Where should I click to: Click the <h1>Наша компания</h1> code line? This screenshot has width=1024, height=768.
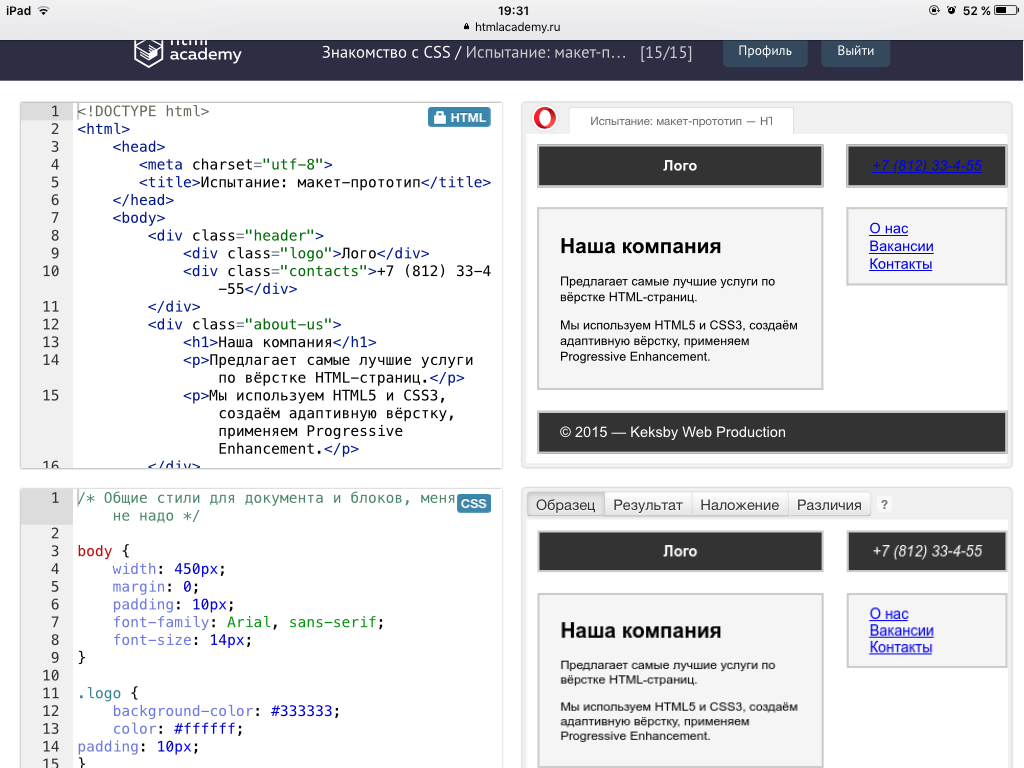(280, 342)
